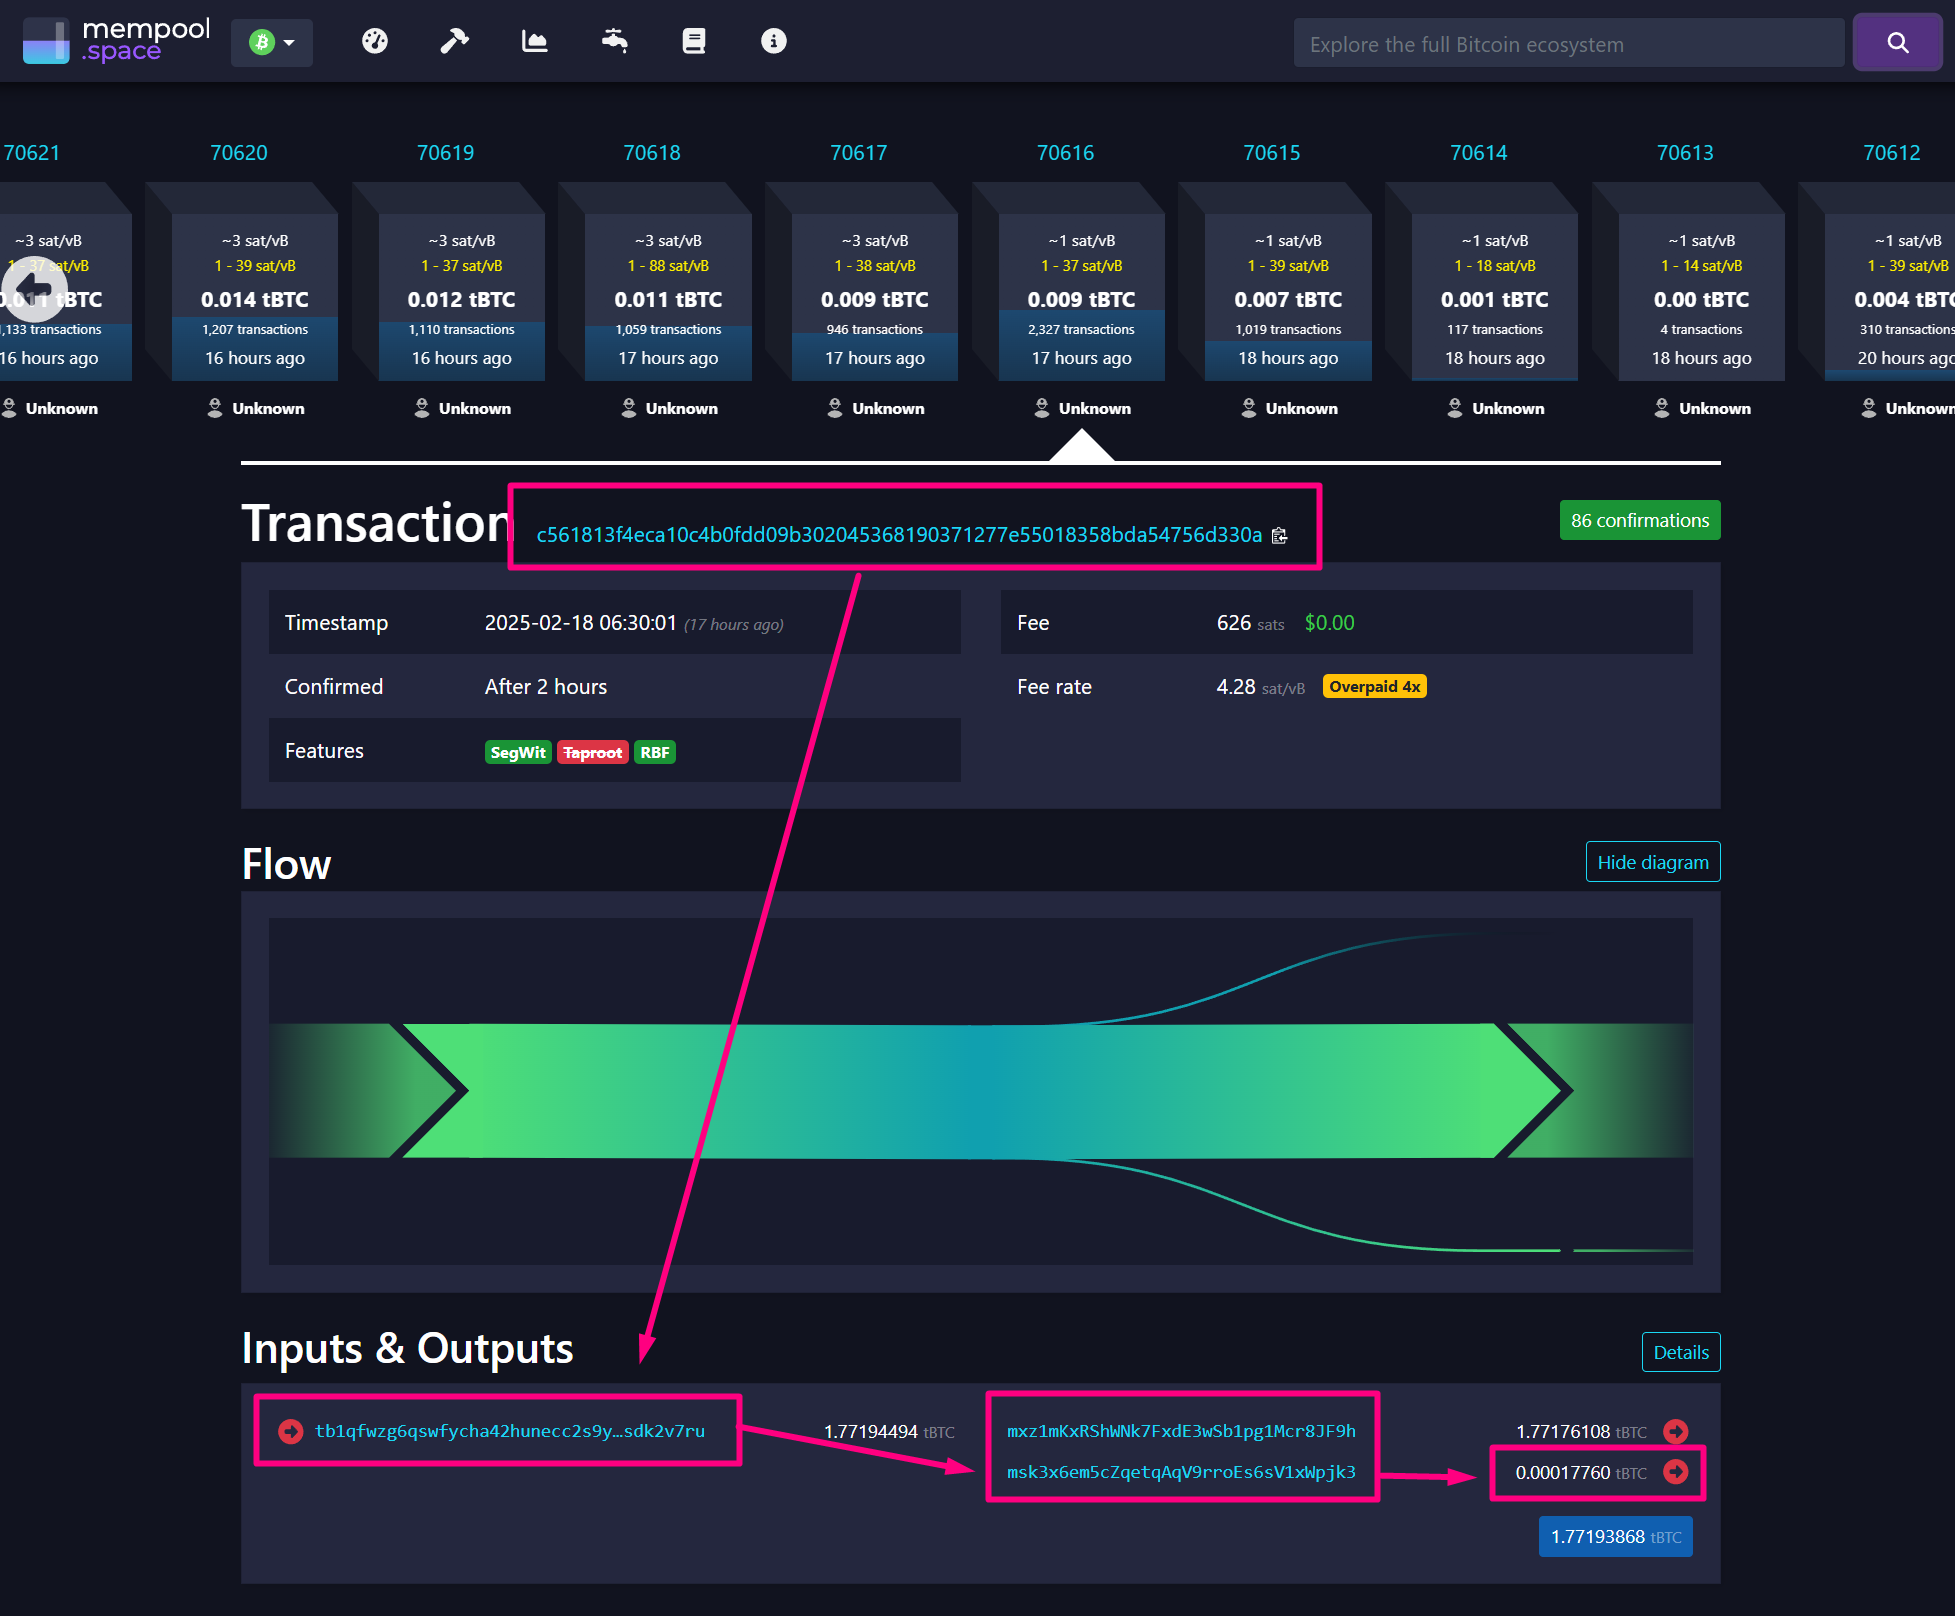Open the docs book icon

694,41
